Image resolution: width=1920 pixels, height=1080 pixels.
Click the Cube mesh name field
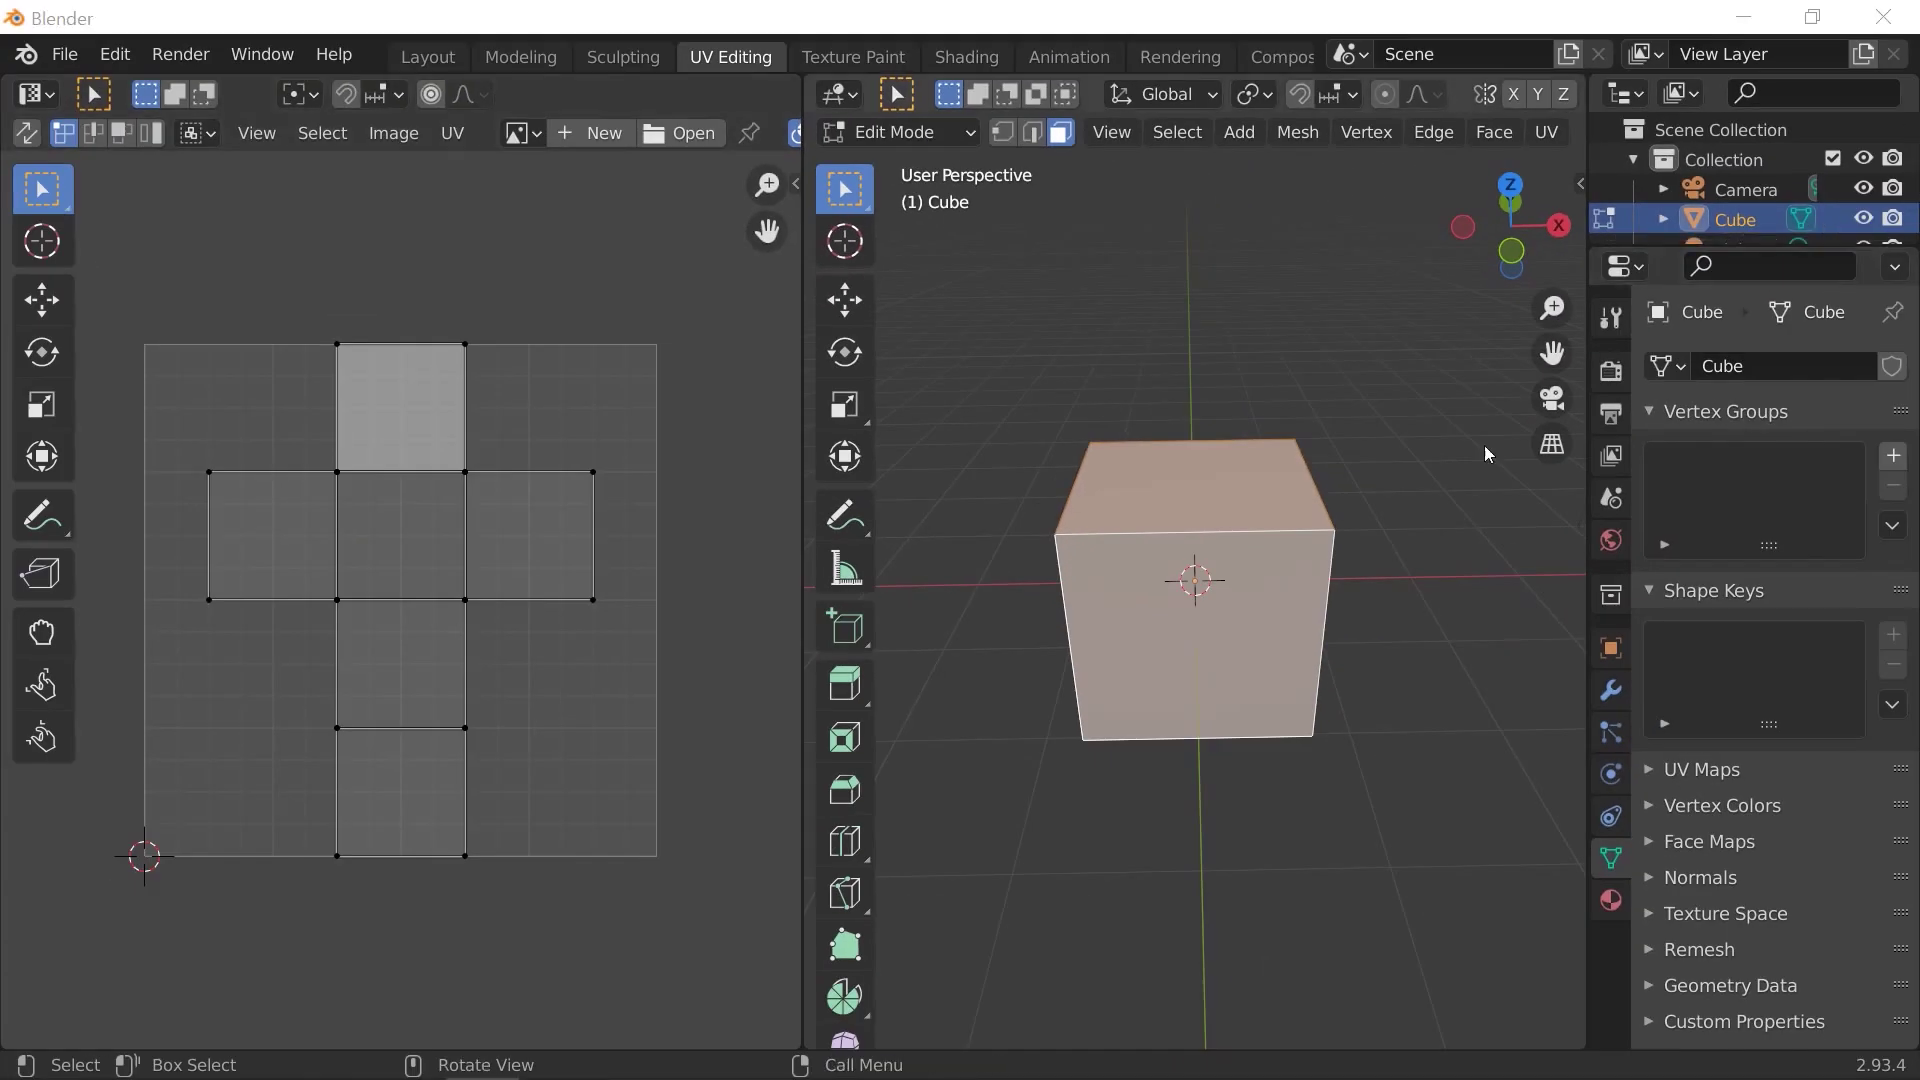[1783, 366]
